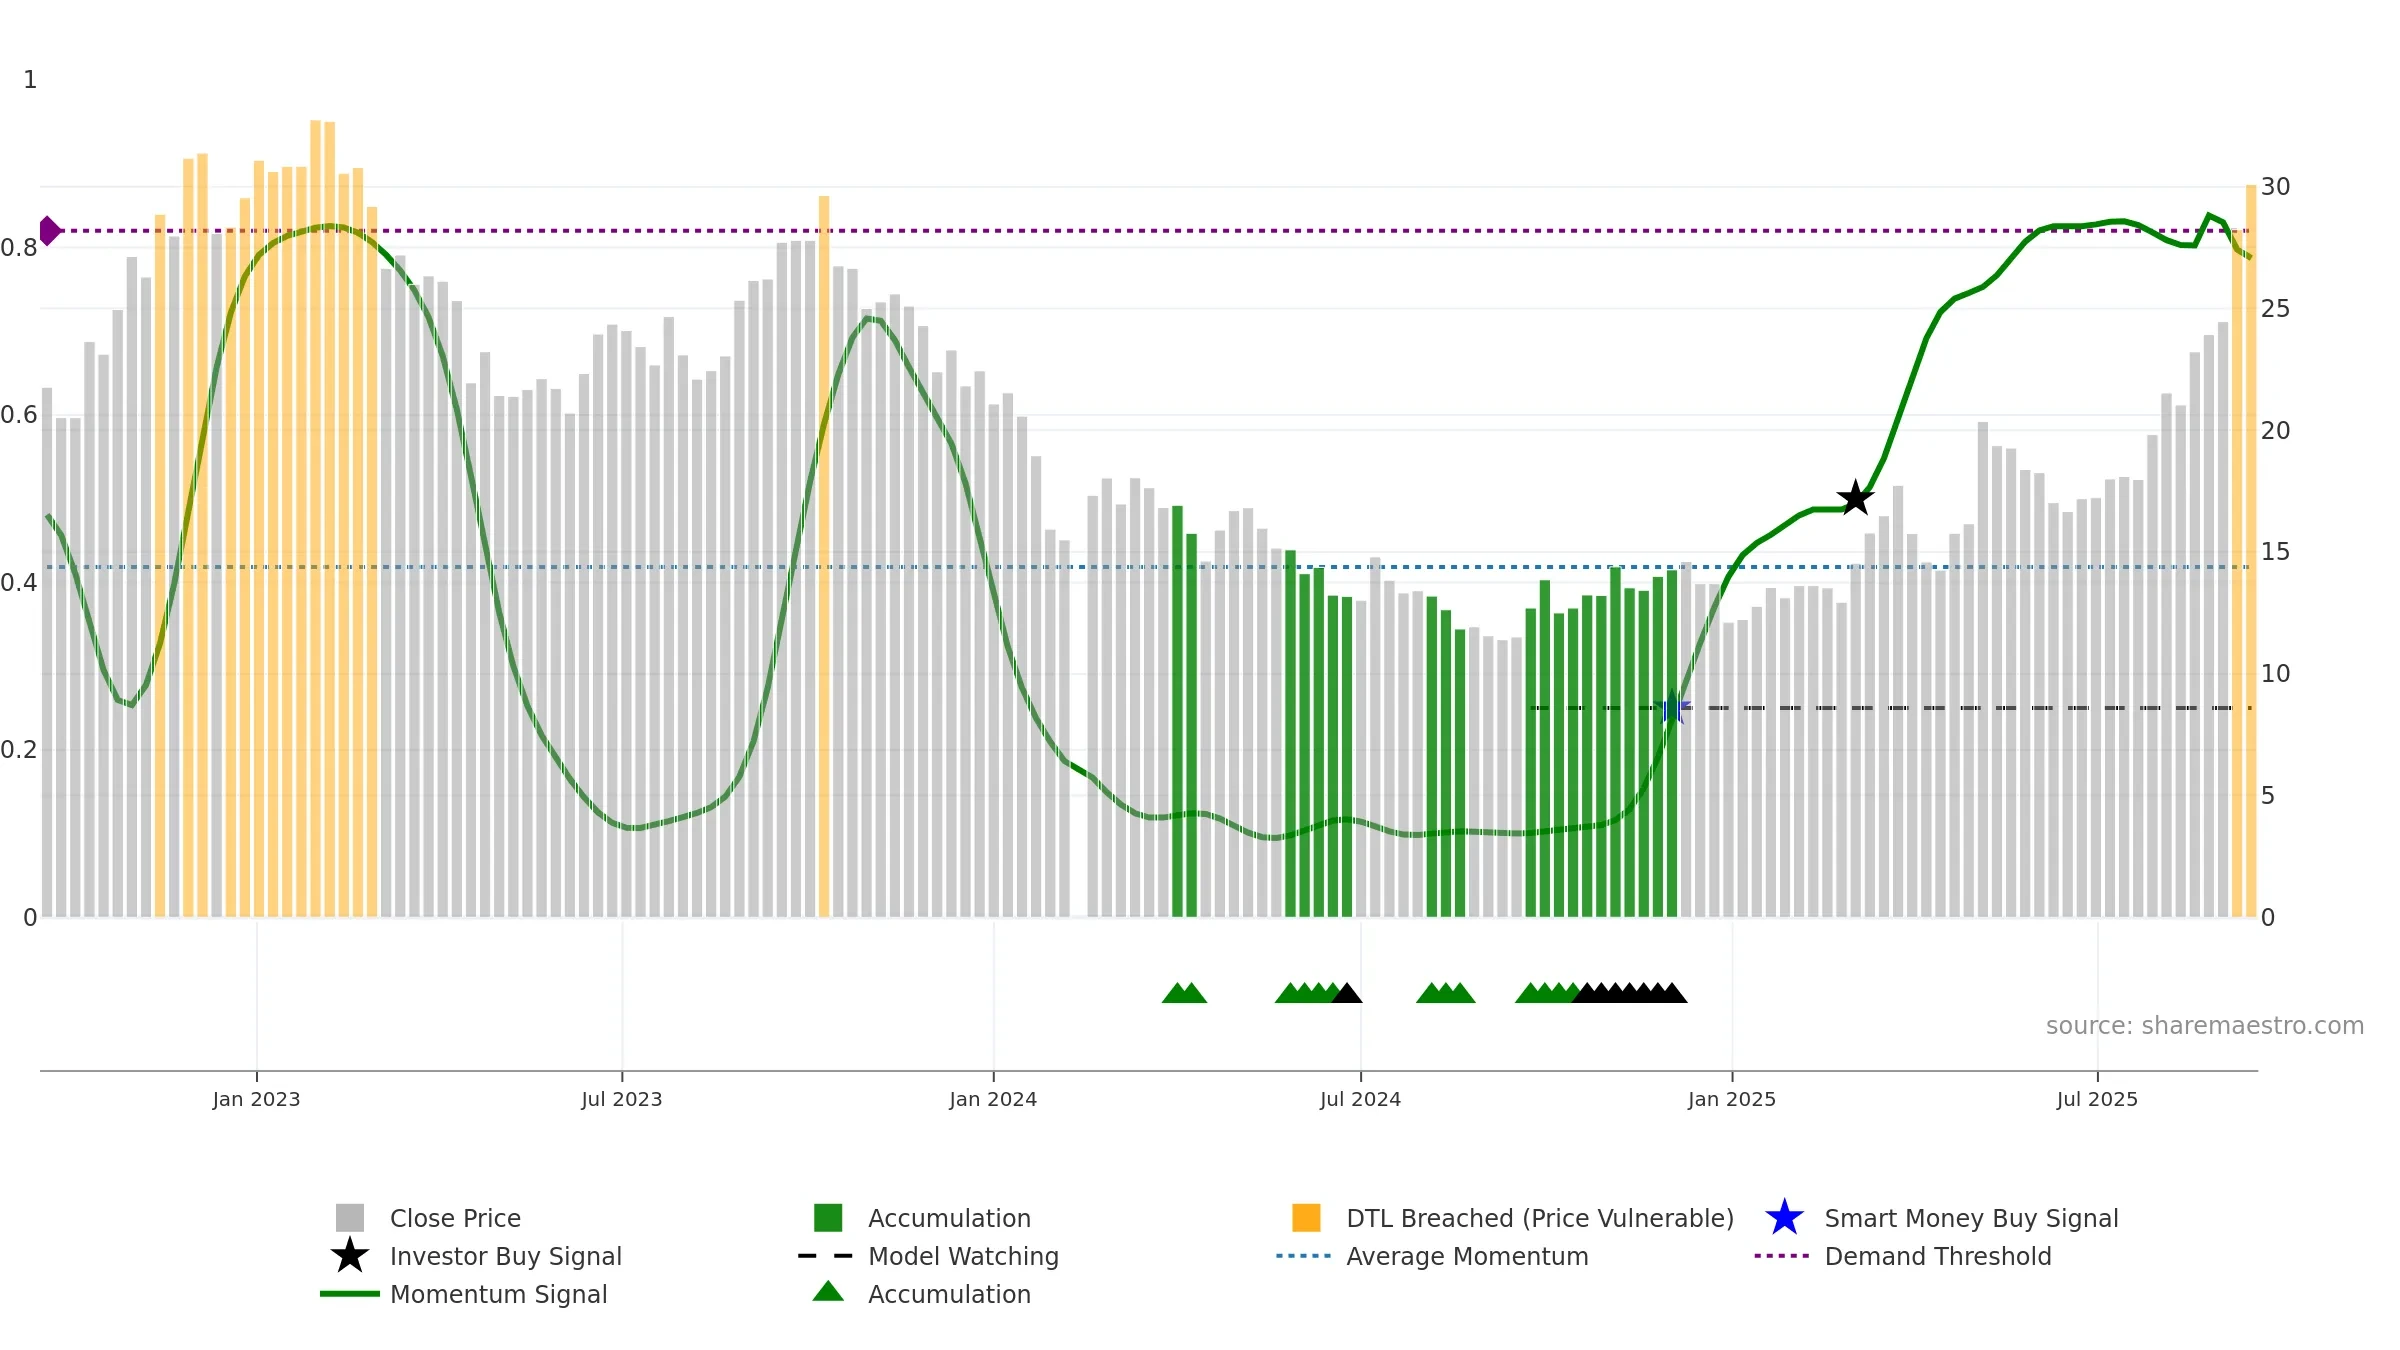Click the 10 value on right price axis
Screen dimensions: 2400x1350
[x=2275, y=674]
